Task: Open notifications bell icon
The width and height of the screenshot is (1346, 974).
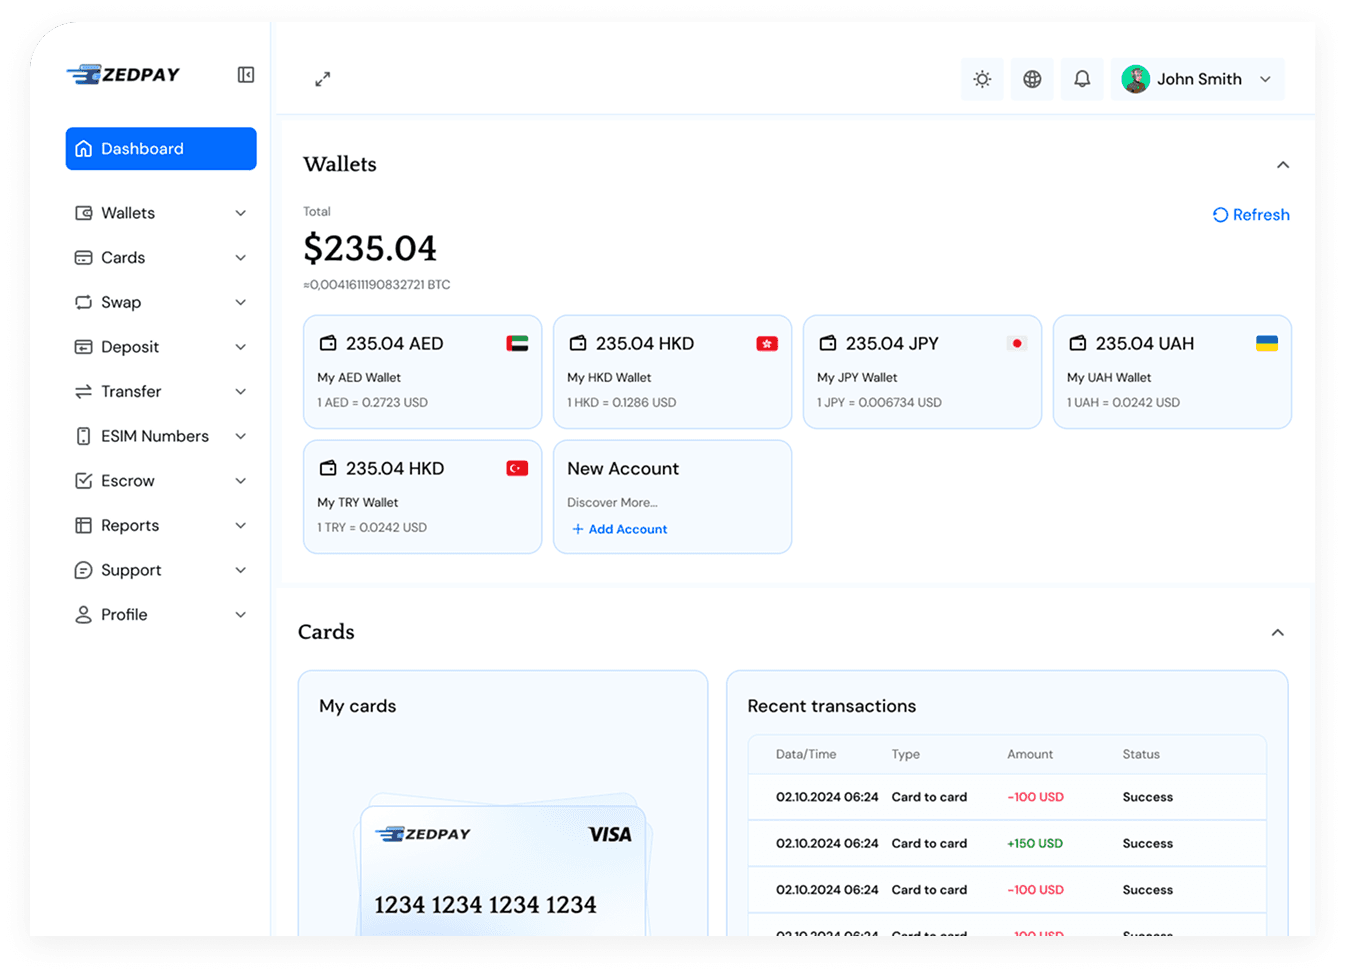Action: (x=1082, y=79)
